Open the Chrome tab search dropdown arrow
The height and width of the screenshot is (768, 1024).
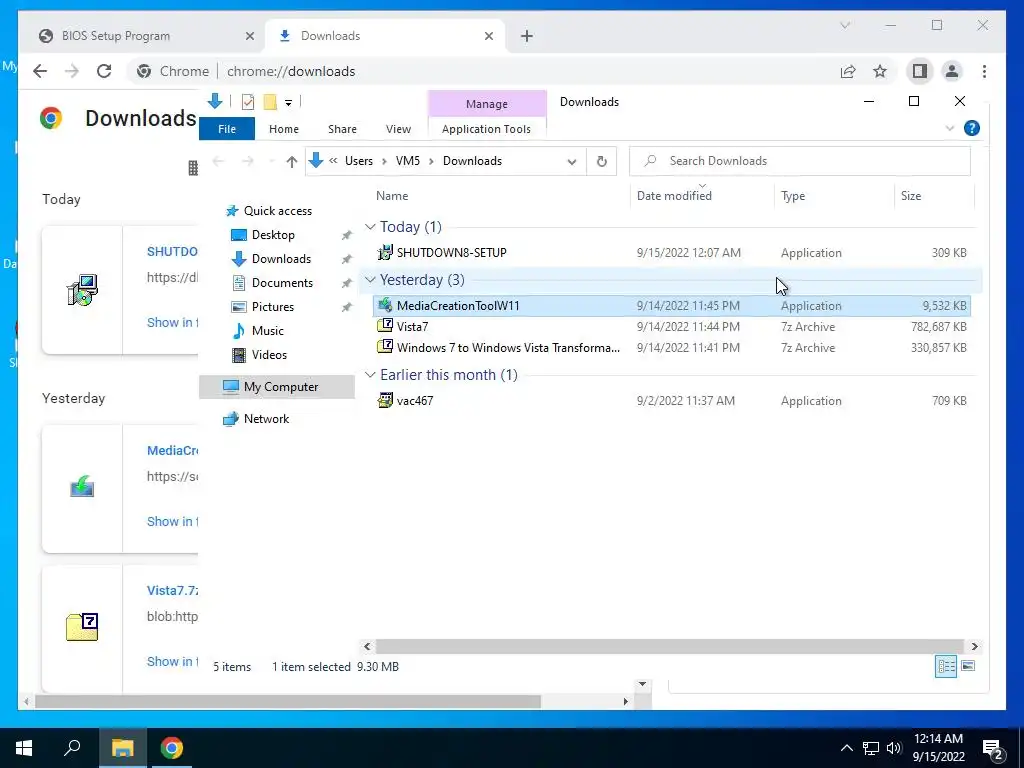coord(844,25)
